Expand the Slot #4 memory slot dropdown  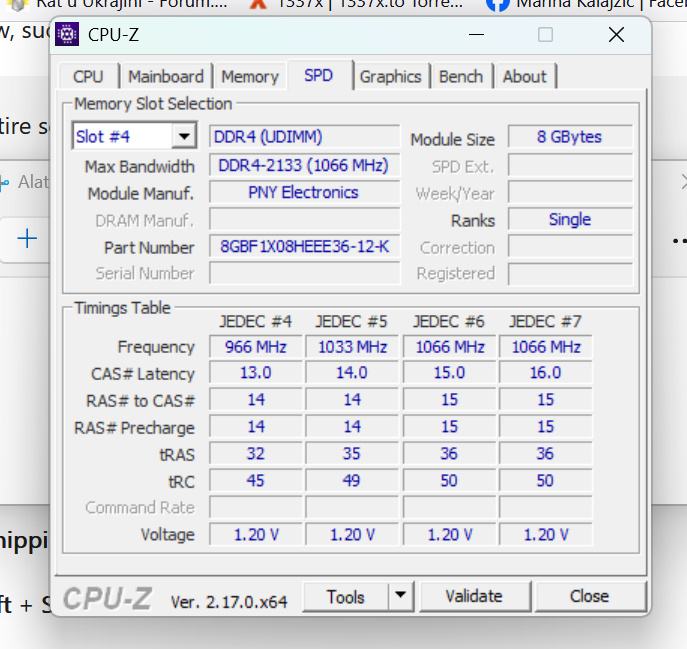(184, 136)
